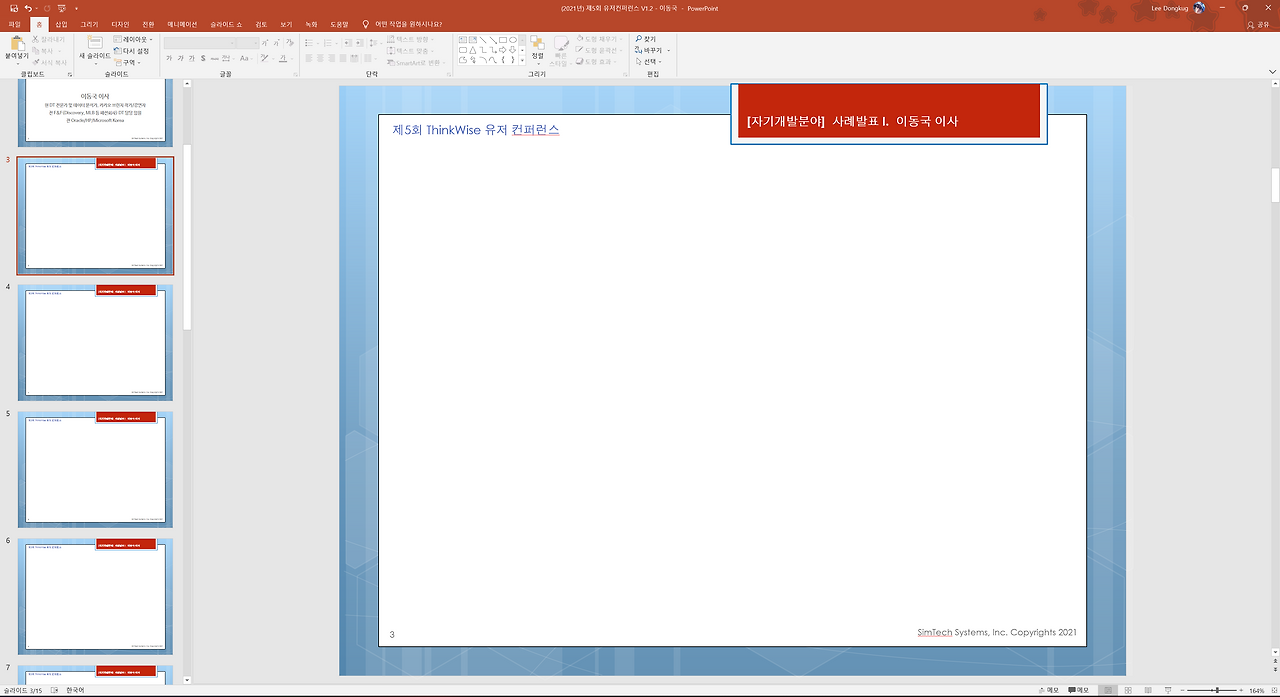This screenshot has width=1280, height=697.
Task: Click '제5회 ThinkWise 유저 컨퍼런스' heading text
Action: pos(476,130)
